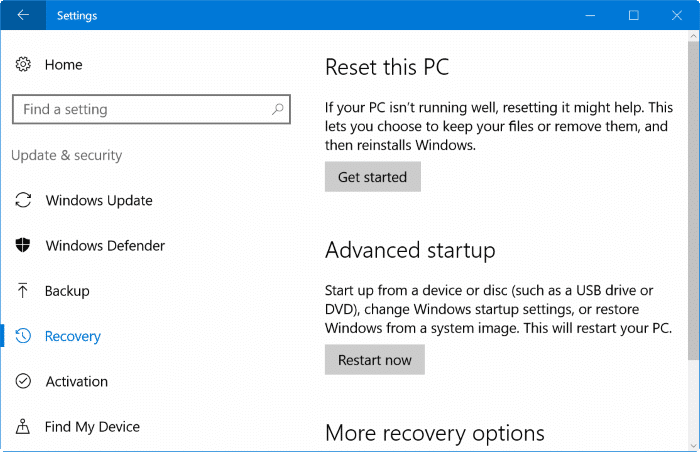Viewport: 700px width, 452px height.
Task: Click the Windows Update sync icon
Action: (23, 200)
